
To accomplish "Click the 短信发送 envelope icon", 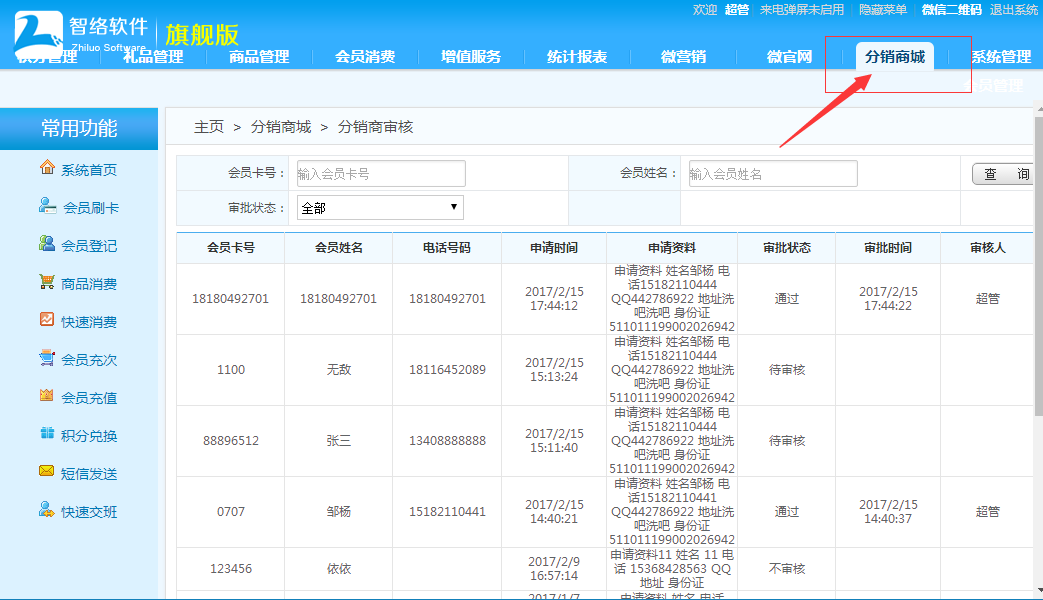I will [x=47, y=472].
